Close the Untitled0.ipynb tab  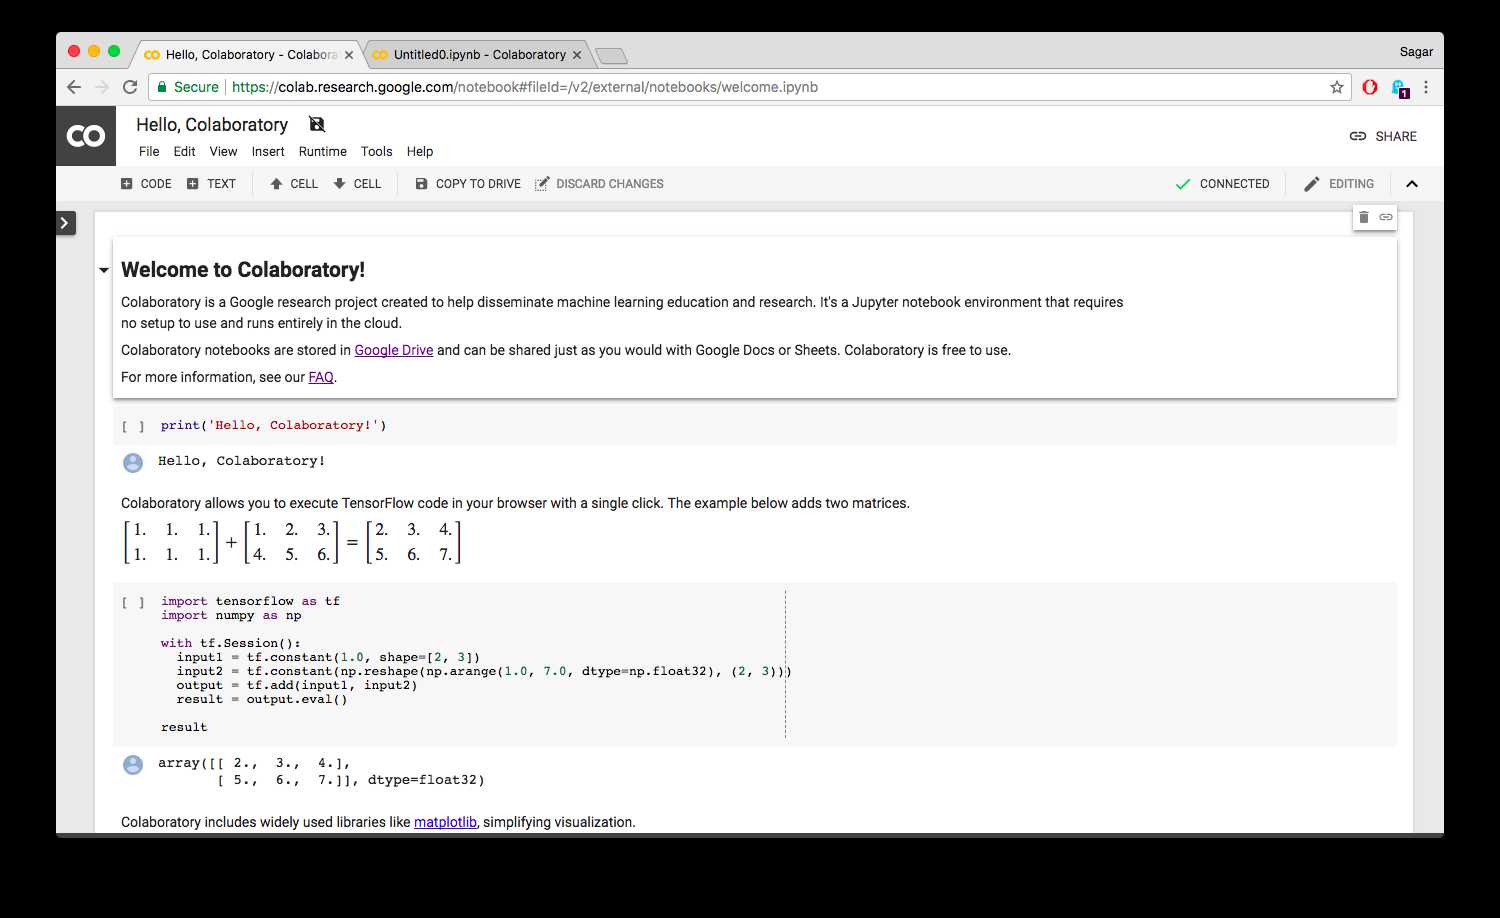pos(577,55)
